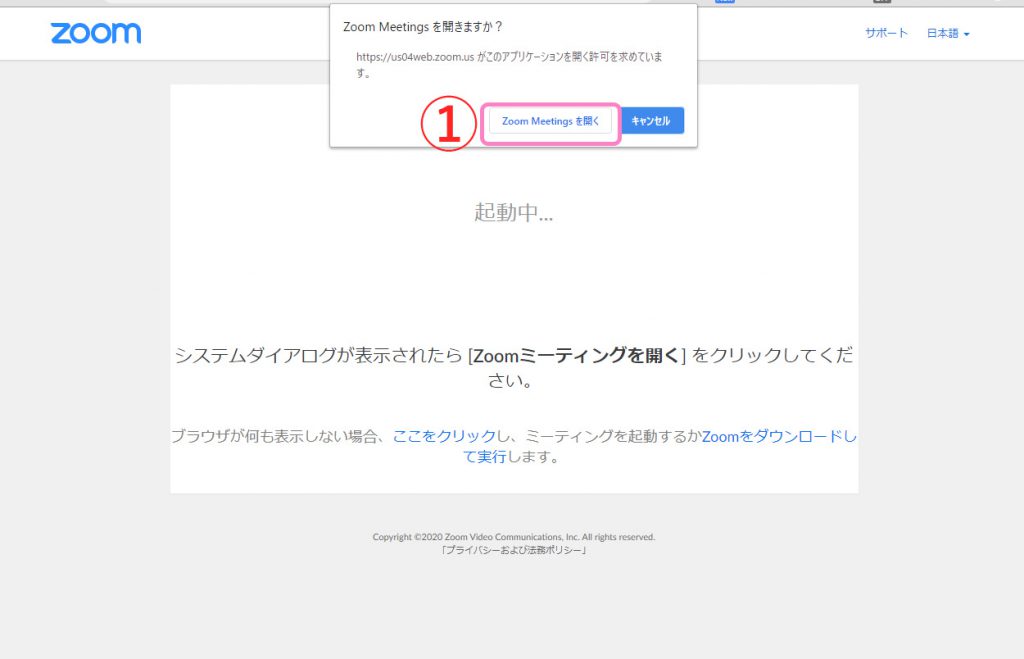Screen dimensions: 1024x659
Task: Click the Copyright ©2020 Zoom Video Communications text
Action: click(x=513, y=537)
